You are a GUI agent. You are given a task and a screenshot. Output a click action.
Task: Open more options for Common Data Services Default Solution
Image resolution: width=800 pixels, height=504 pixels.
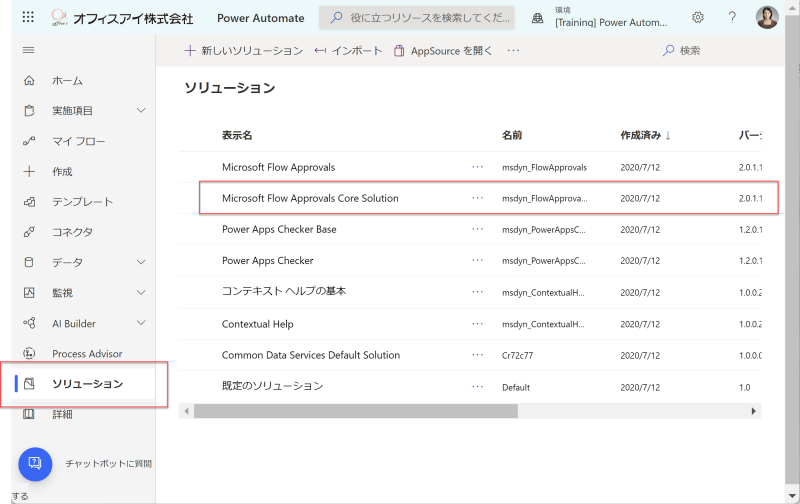[478, 355]
